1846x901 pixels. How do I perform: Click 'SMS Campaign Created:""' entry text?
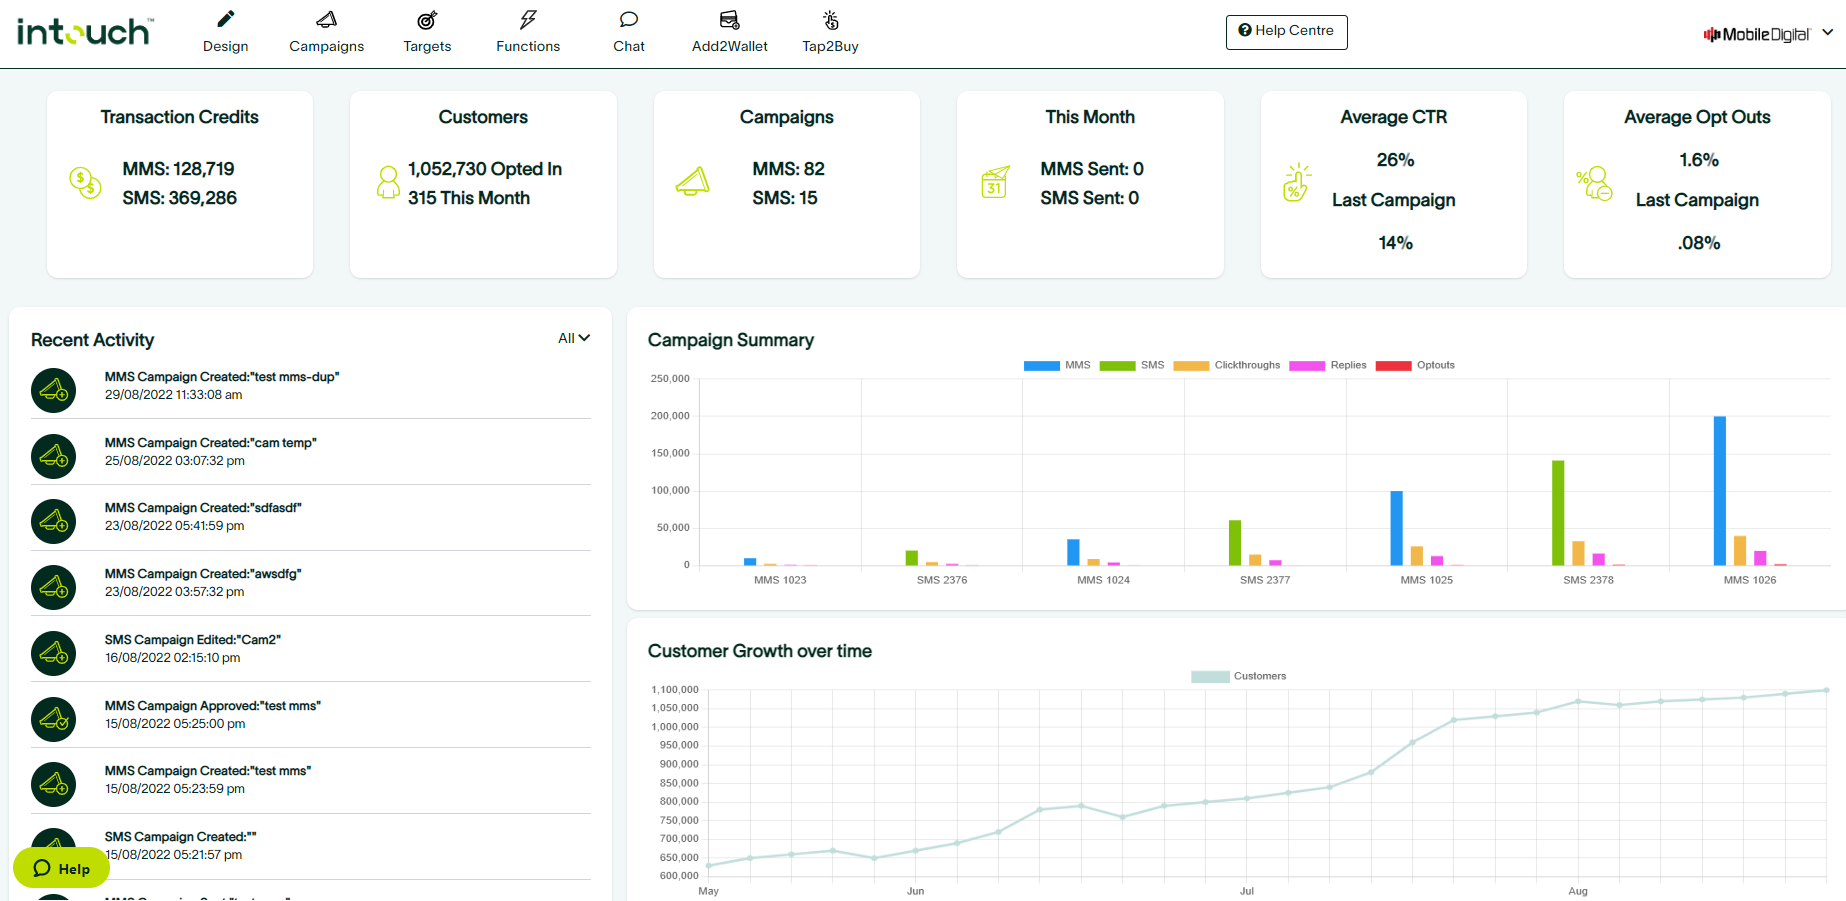tap(181, 837)
